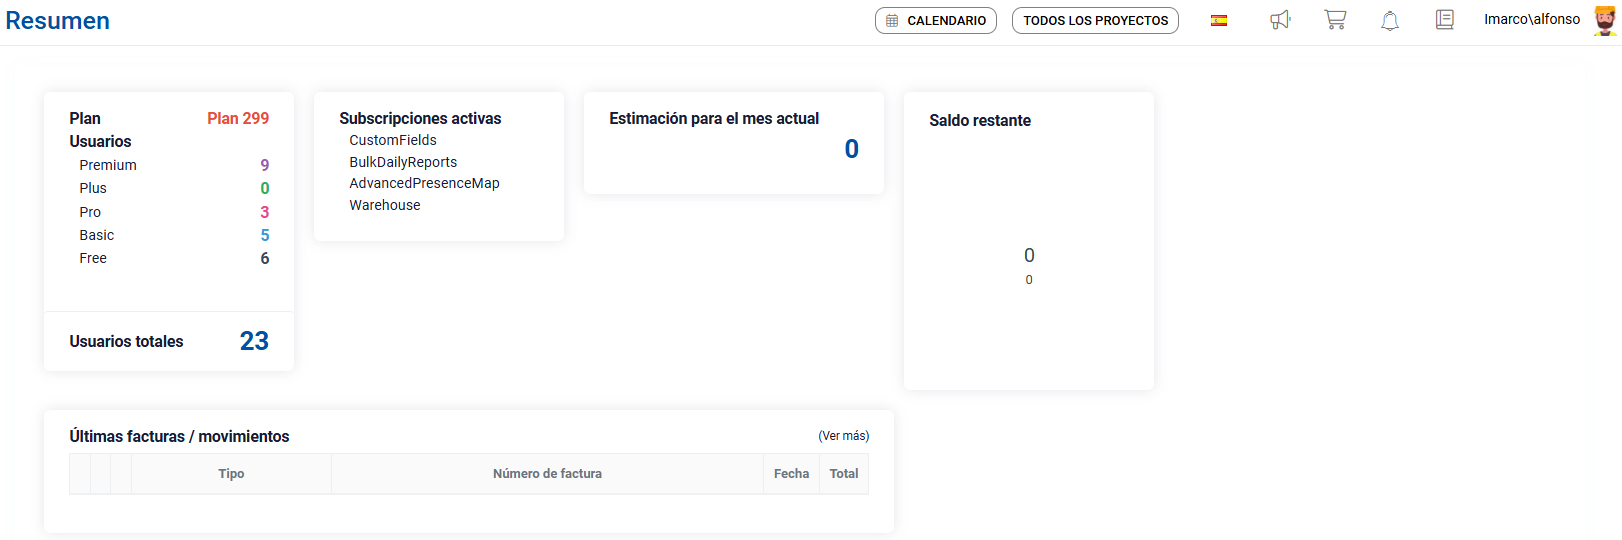Click the calendar icon in Calendario button

pos(892,21)
